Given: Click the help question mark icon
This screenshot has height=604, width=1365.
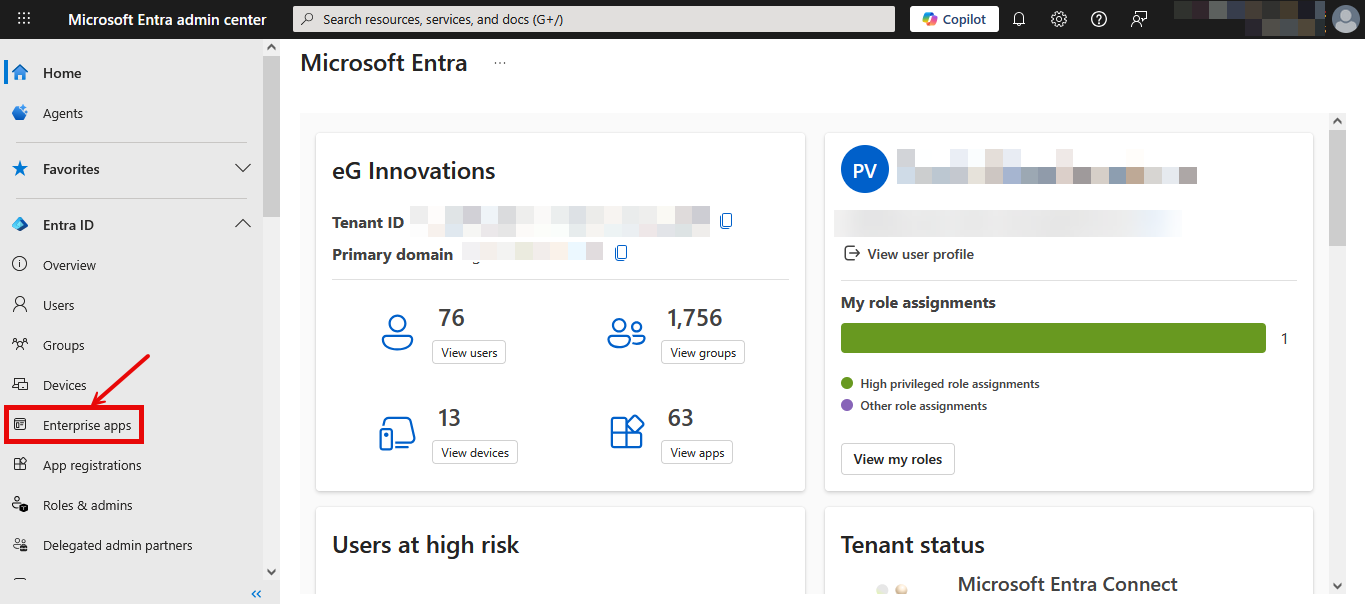Looking at the screenshot, I should [1099, 19].
